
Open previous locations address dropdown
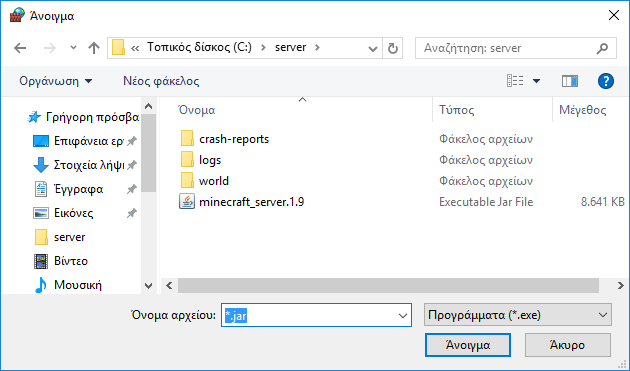click(x=372, y=49)
